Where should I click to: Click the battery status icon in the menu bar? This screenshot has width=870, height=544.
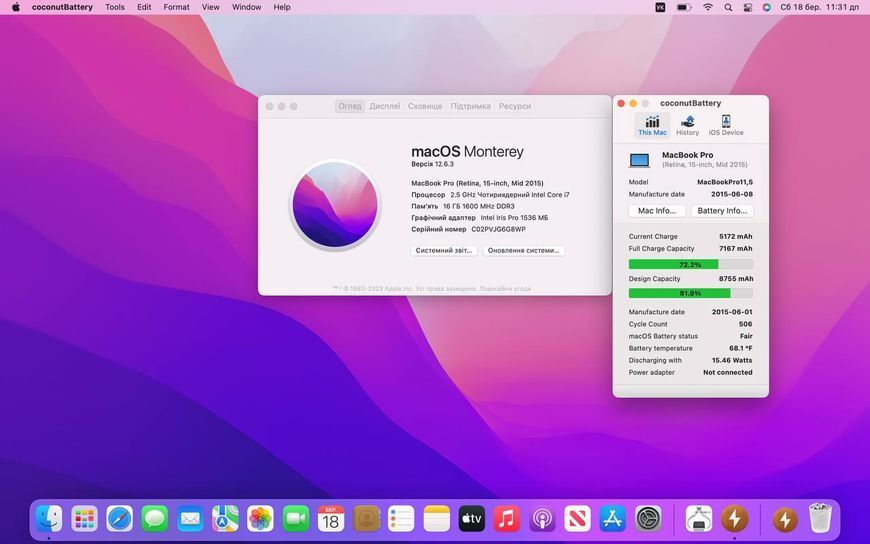[684, 7]
